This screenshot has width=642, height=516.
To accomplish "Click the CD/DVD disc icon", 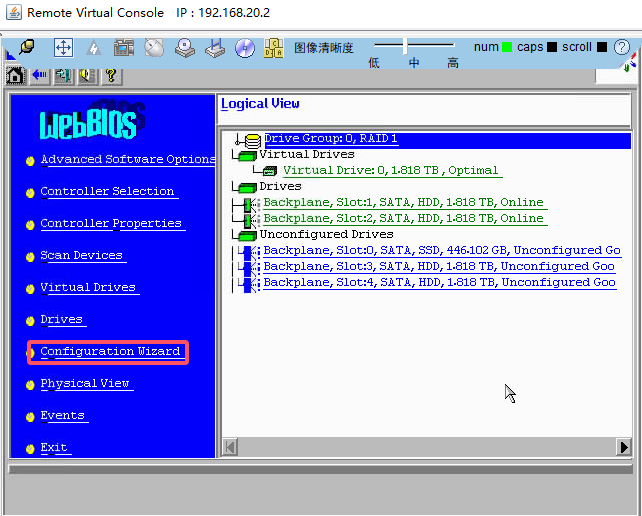I will (245, 48).
